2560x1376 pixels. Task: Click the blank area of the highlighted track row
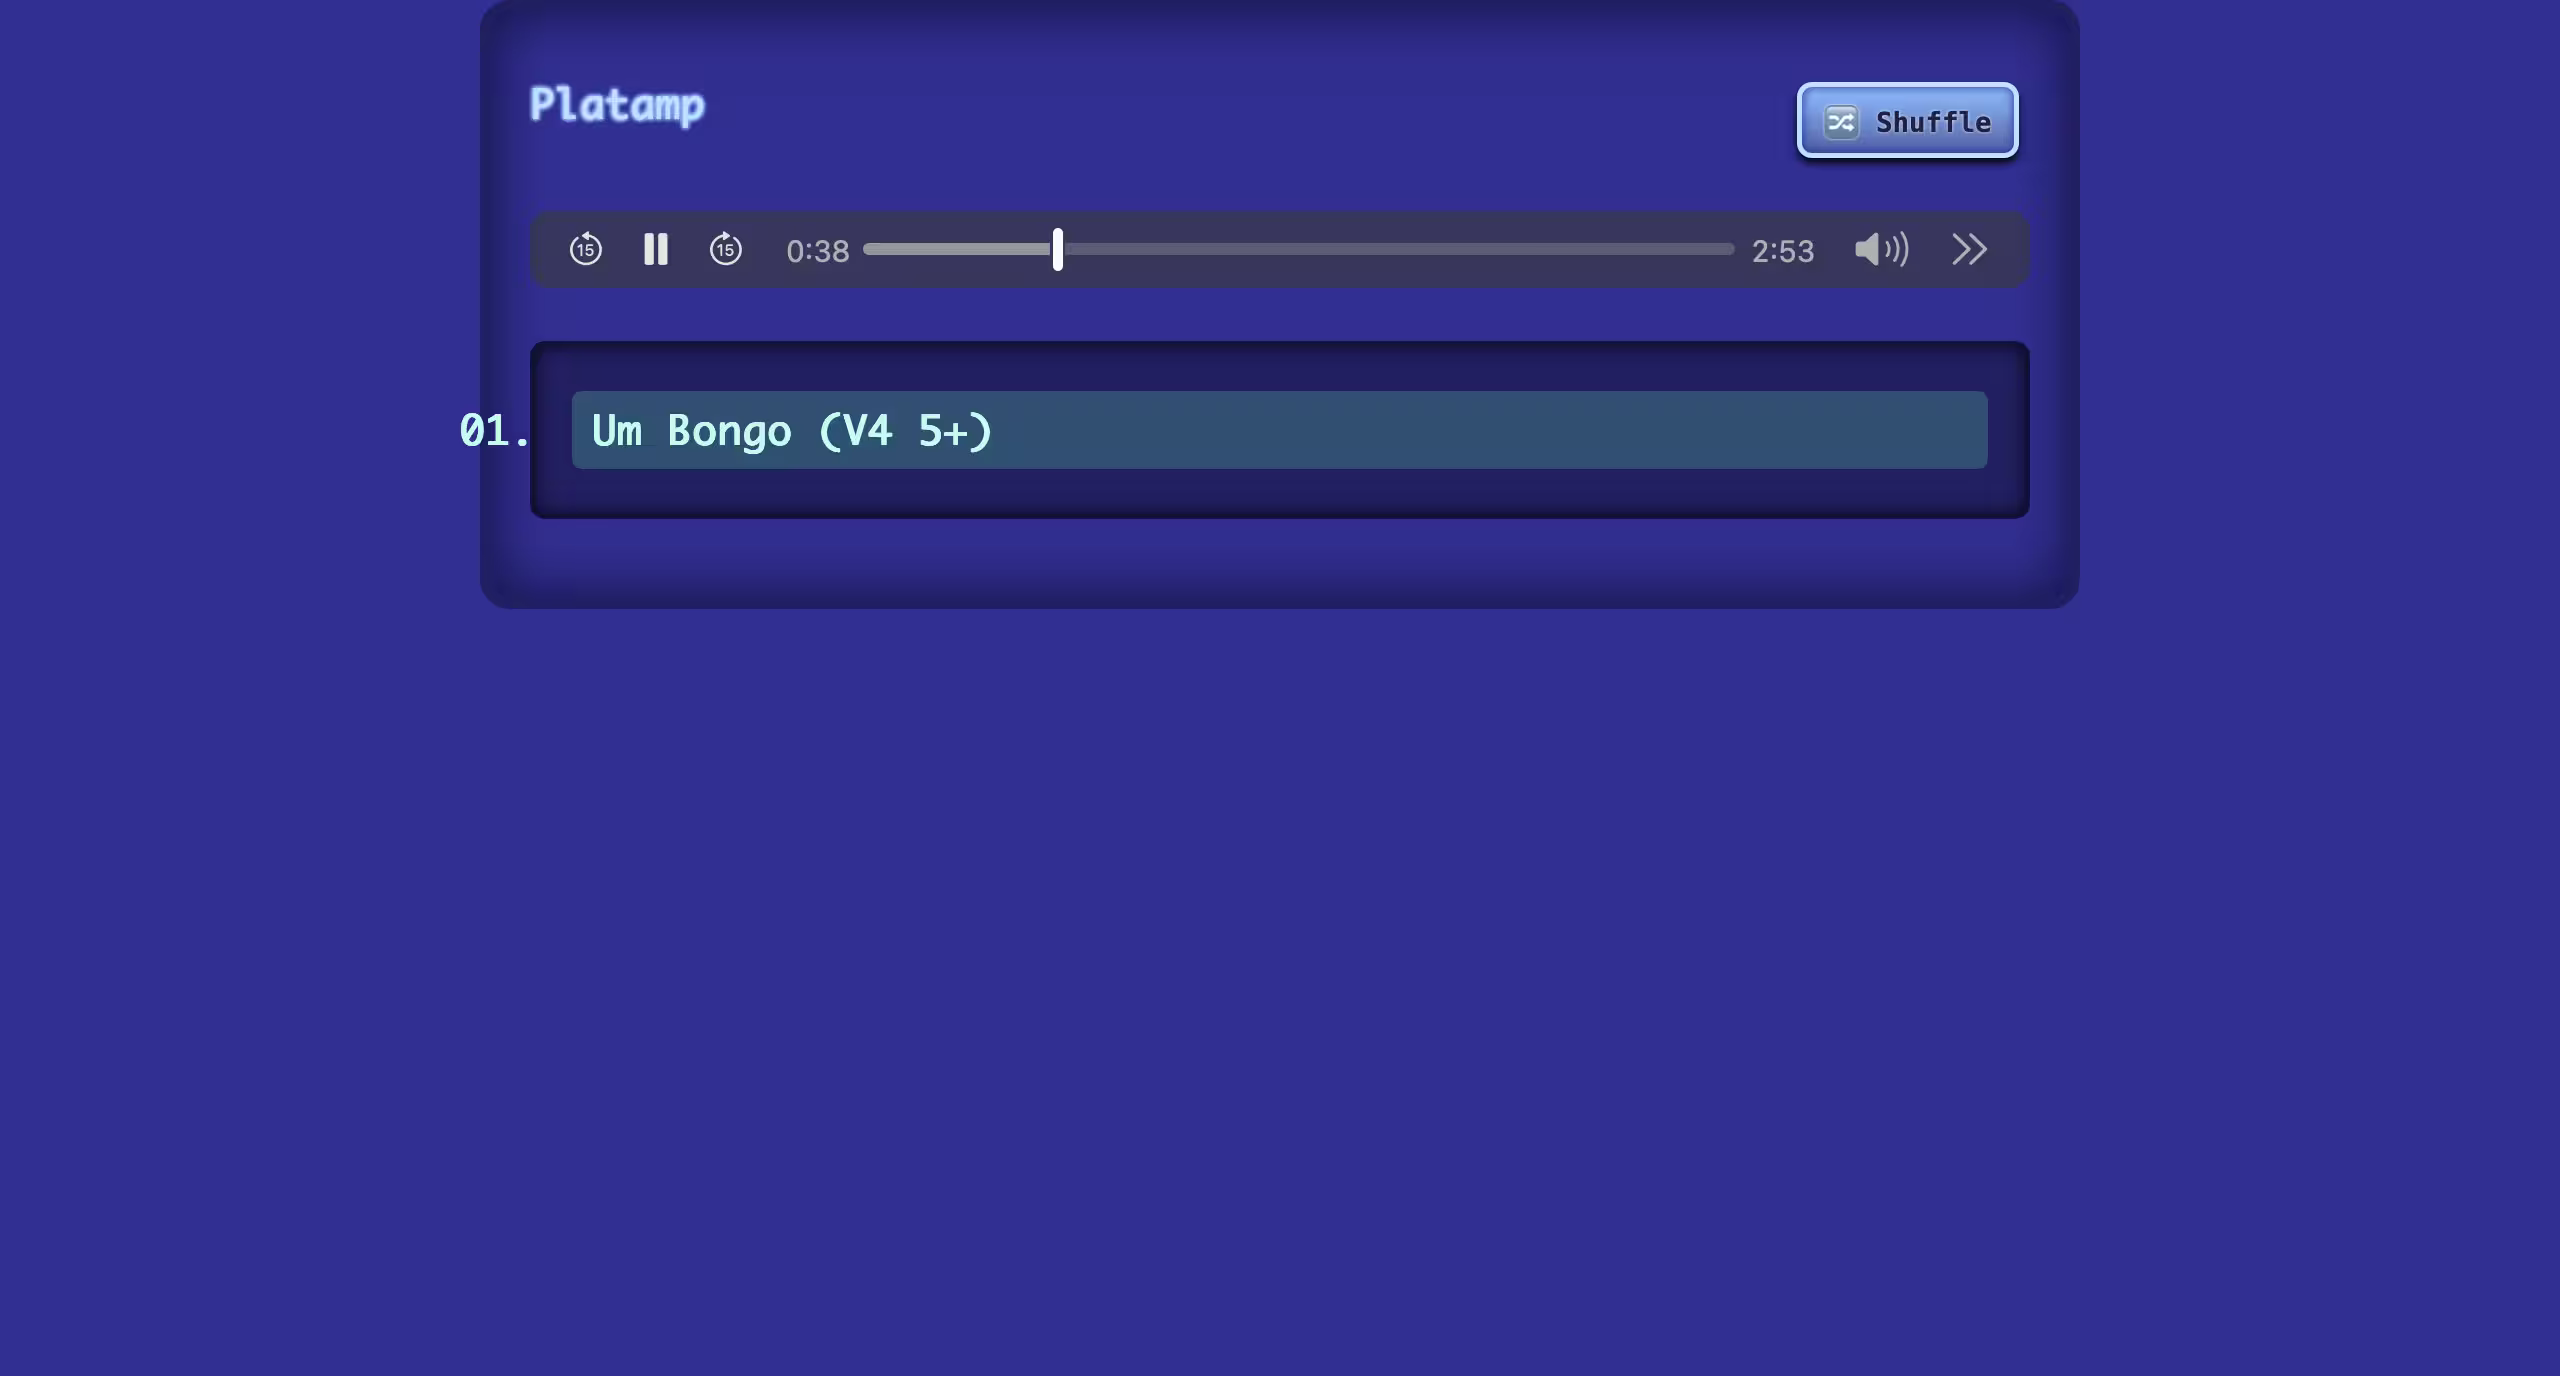tap(1489, 430)
